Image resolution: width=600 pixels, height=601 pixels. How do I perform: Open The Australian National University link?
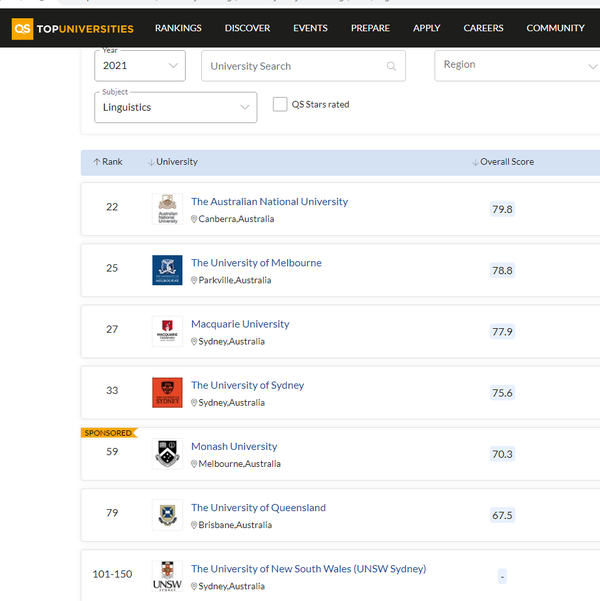click(x=270, y=202)
